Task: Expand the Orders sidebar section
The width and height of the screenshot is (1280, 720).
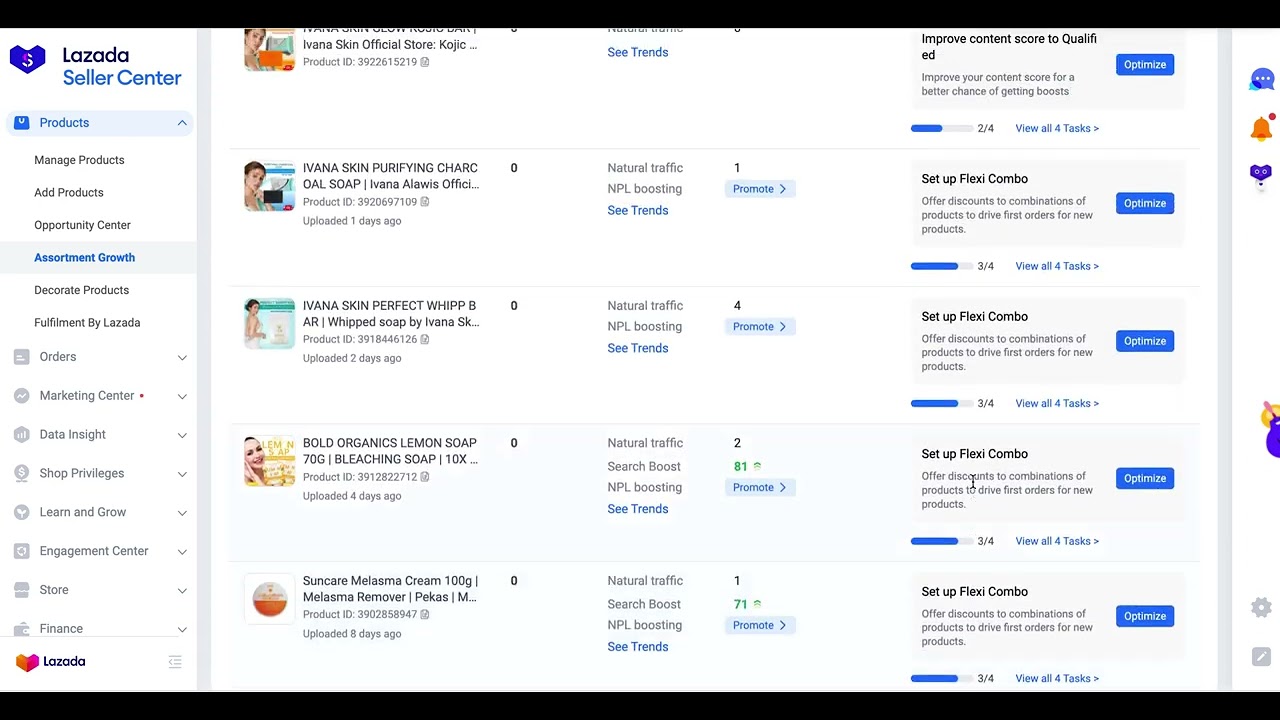Action: pos(182,357)
